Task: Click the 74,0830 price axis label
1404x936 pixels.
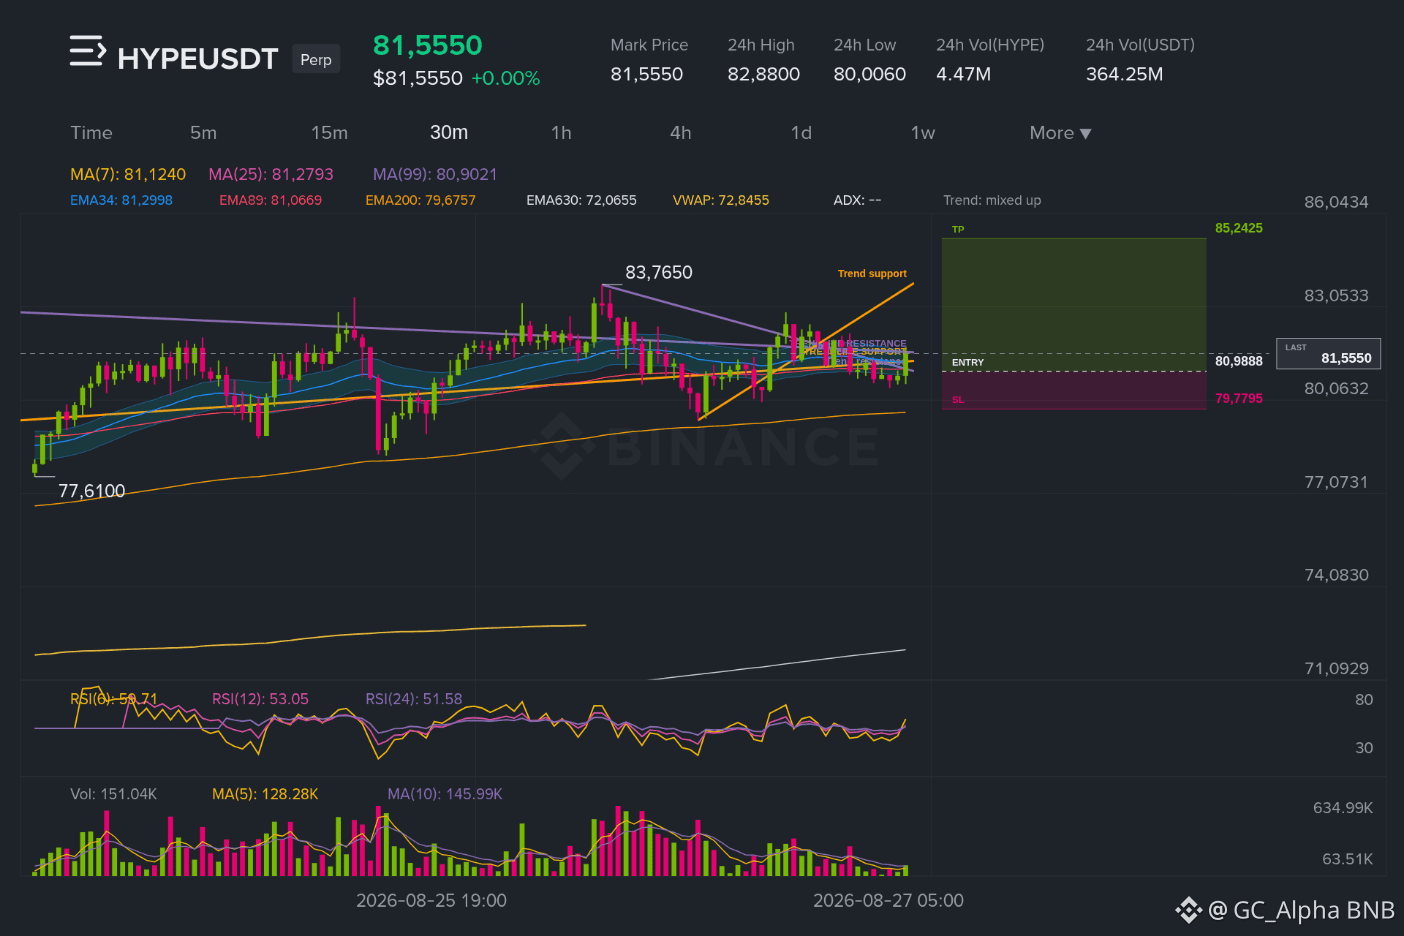Action: [1336, 575]
